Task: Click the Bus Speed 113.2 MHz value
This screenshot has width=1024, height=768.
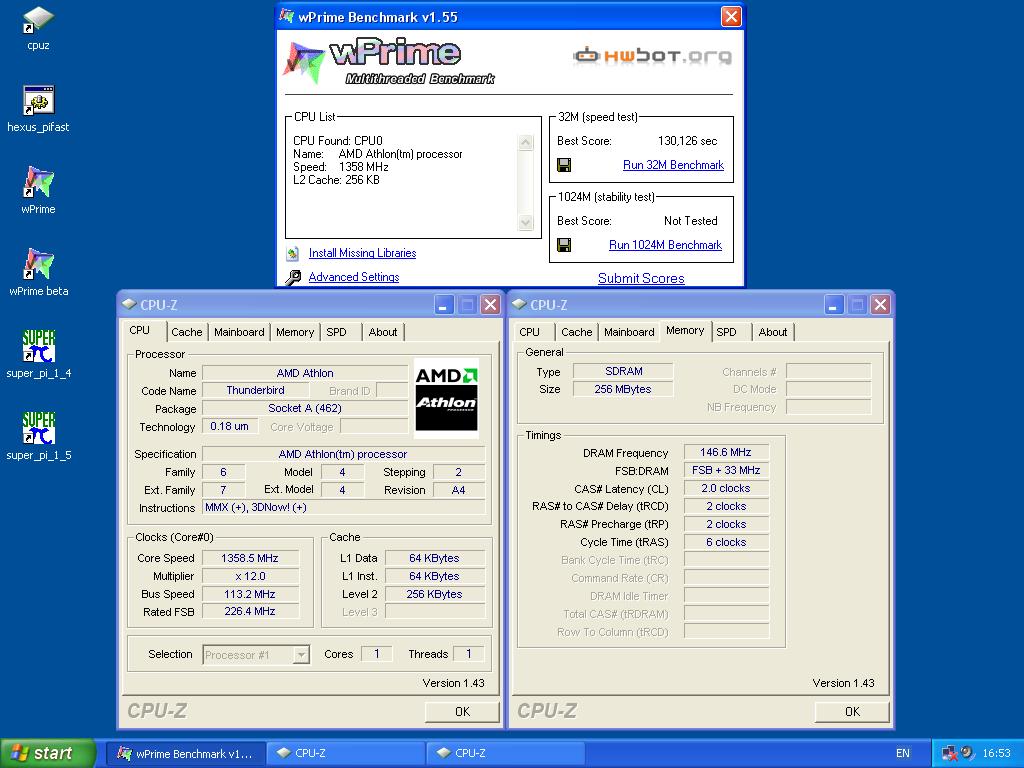Action: click(250, 594)
